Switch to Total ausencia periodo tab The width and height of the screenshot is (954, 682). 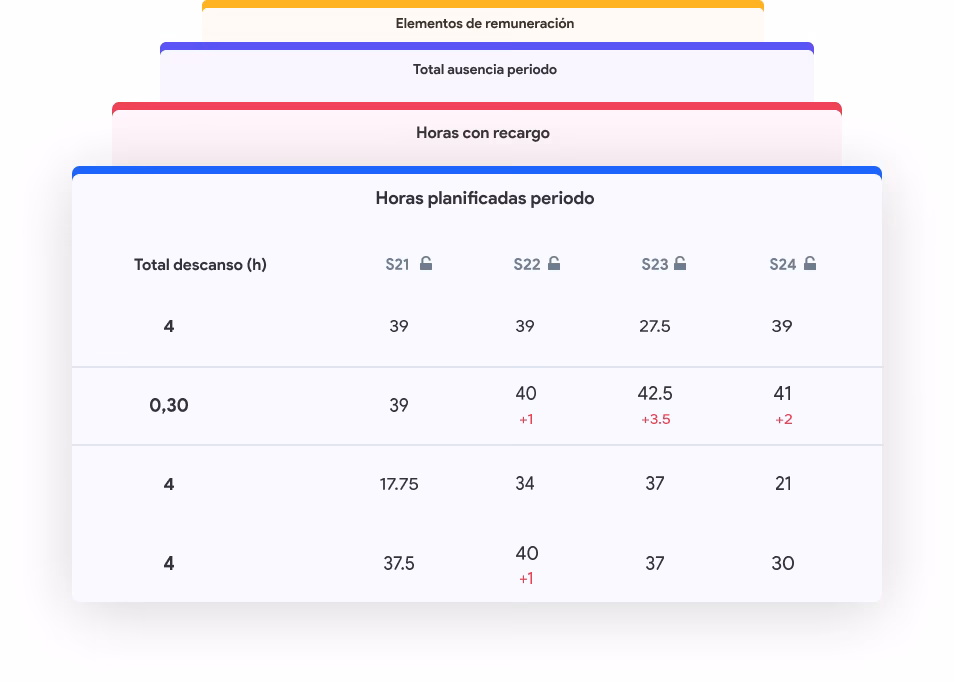(x=485, y=70)
